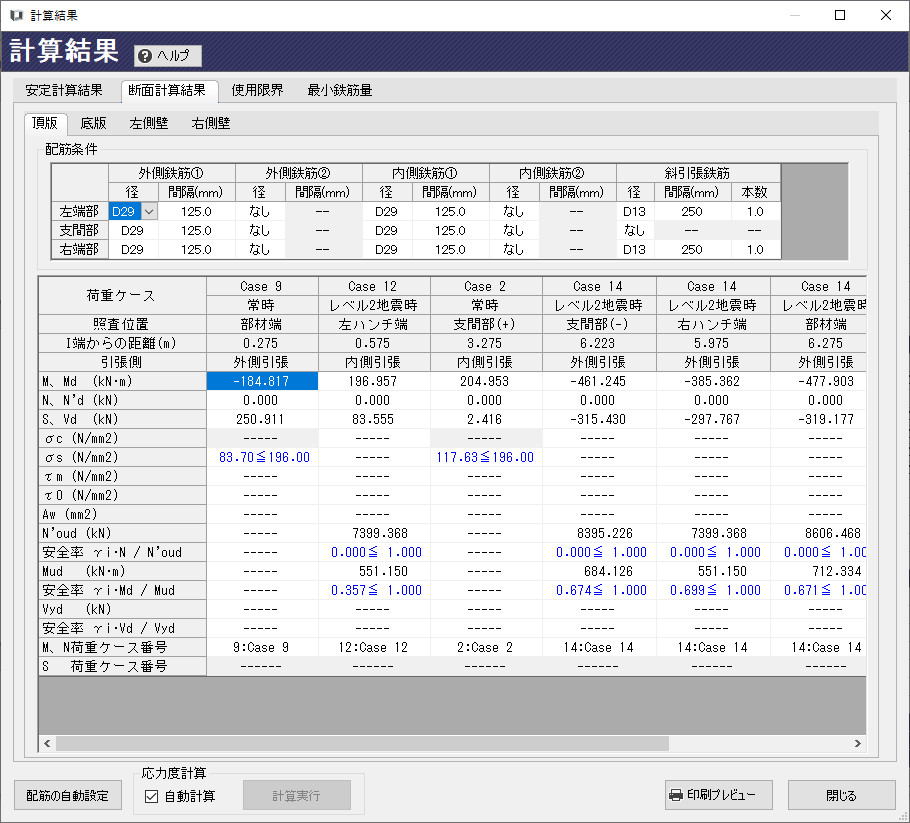Viewport: 910px width, 823px height.
Task: Click the Case 2 column header
Action: coord(485,286)
